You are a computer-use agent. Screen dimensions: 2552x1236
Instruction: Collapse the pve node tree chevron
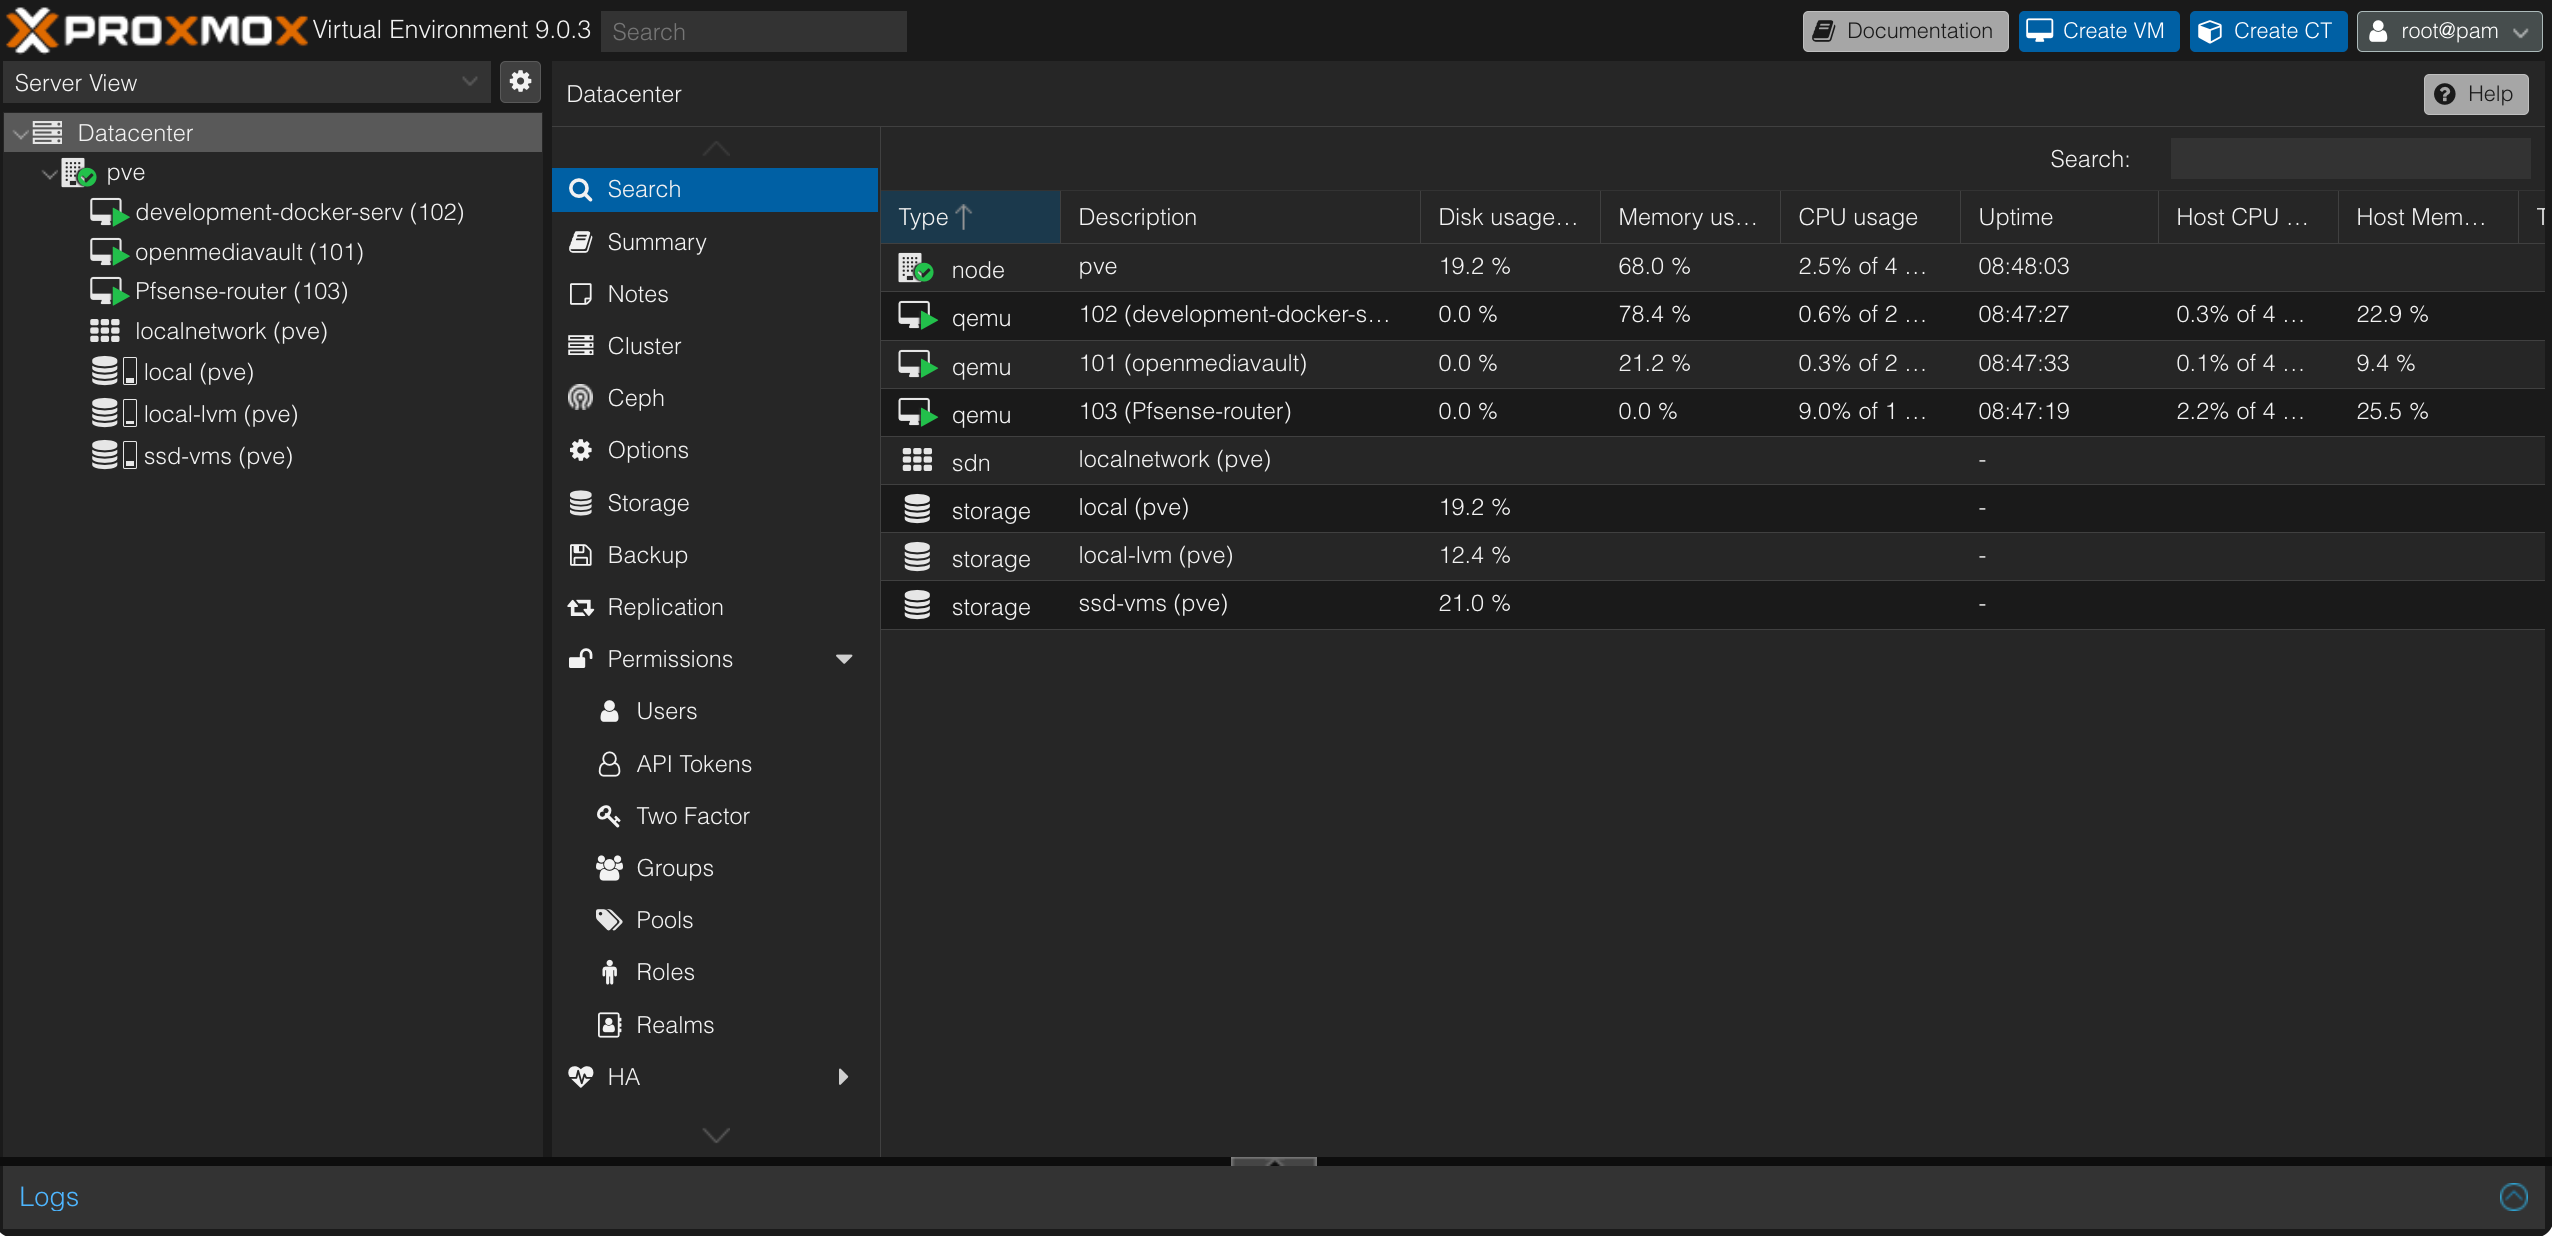tap(49, 173)
